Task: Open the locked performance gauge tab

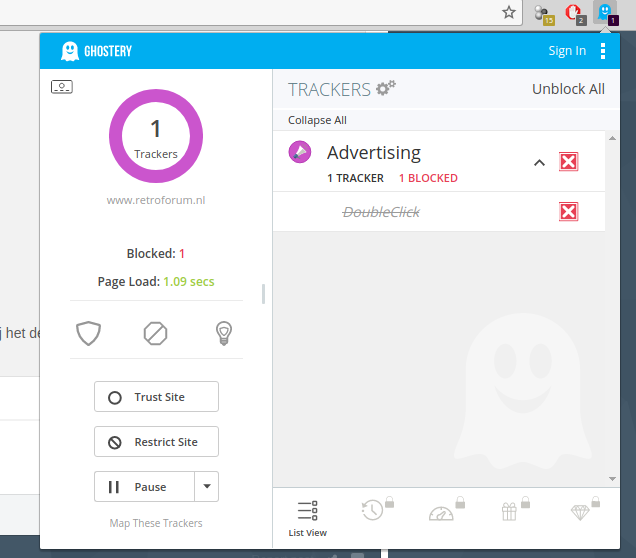Action: tap(446, 510)
